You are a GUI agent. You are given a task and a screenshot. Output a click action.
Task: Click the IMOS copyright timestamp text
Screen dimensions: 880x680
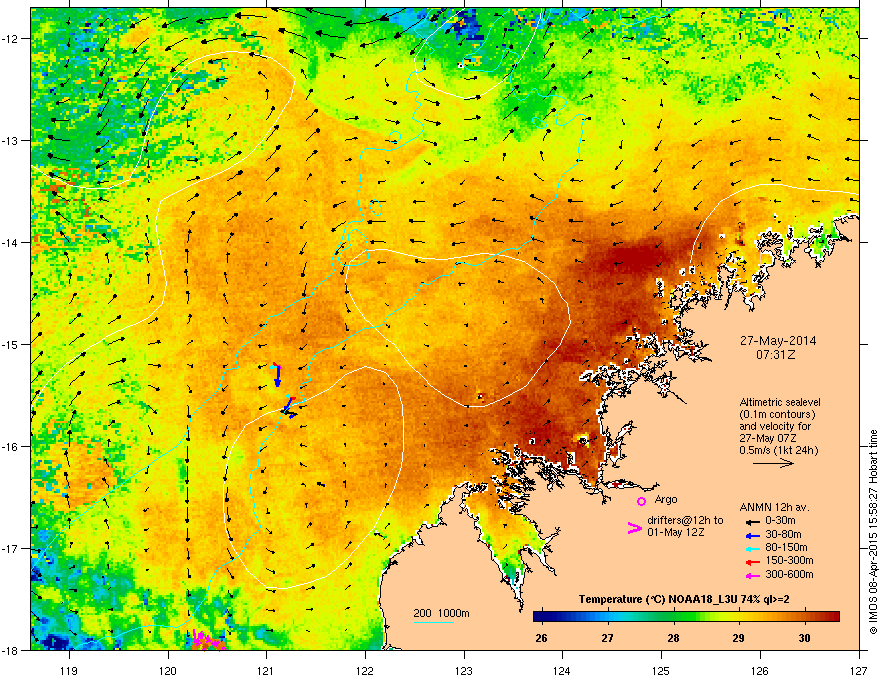point(873,532)
